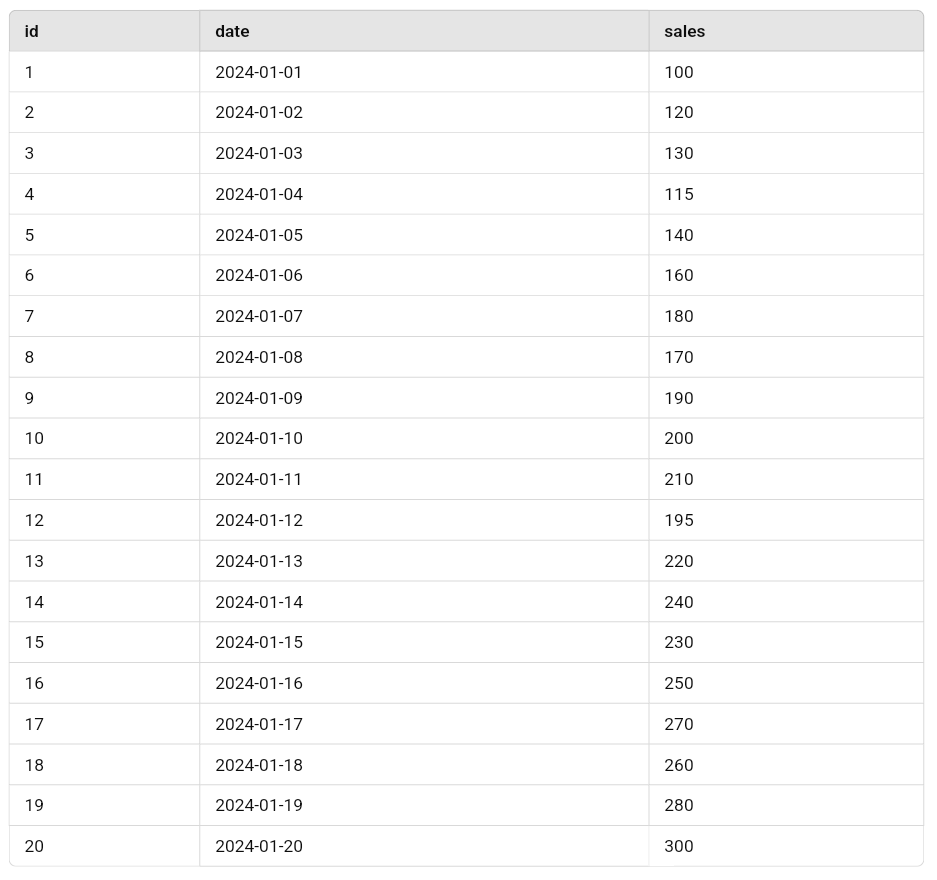Click the id cell for row 19
937x880 pixels.
[x=34, y=805]
